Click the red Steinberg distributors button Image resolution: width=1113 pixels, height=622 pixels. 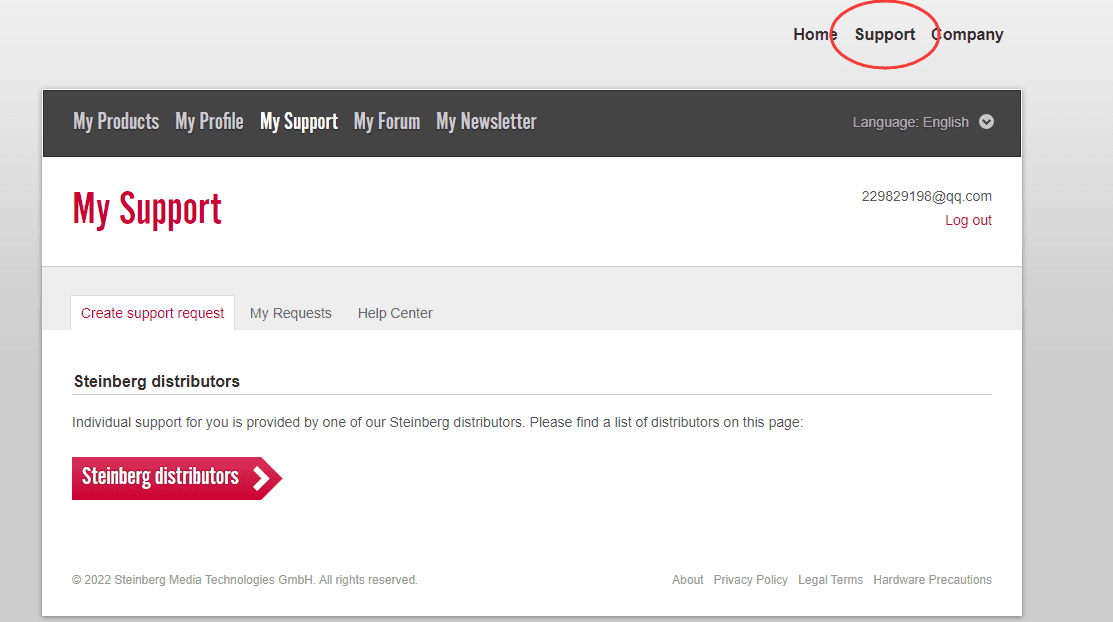tap(177, 478)
